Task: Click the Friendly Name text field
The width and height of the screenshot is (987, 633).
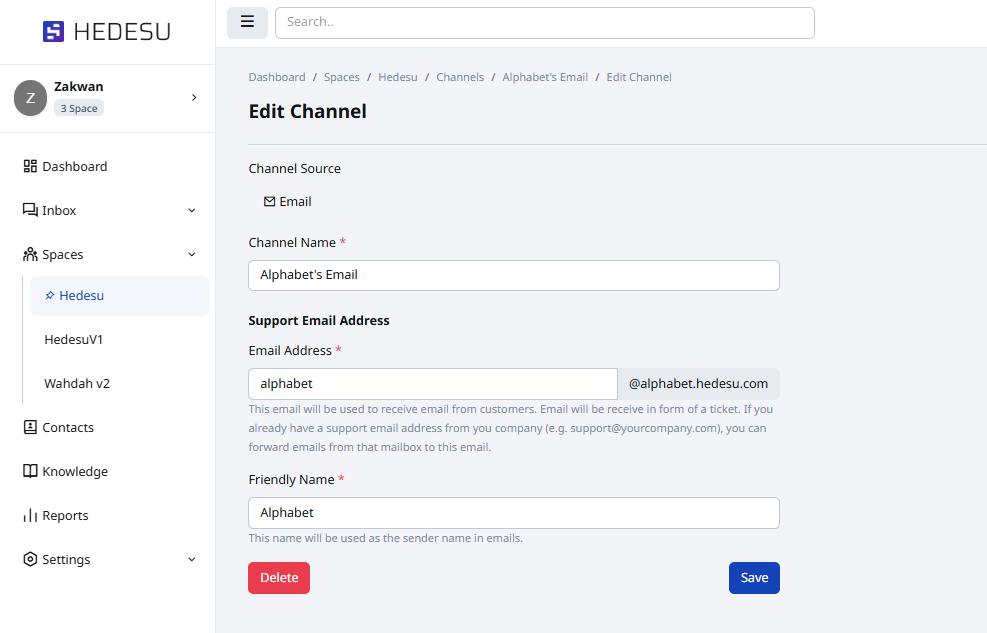Action: [513, 513]
